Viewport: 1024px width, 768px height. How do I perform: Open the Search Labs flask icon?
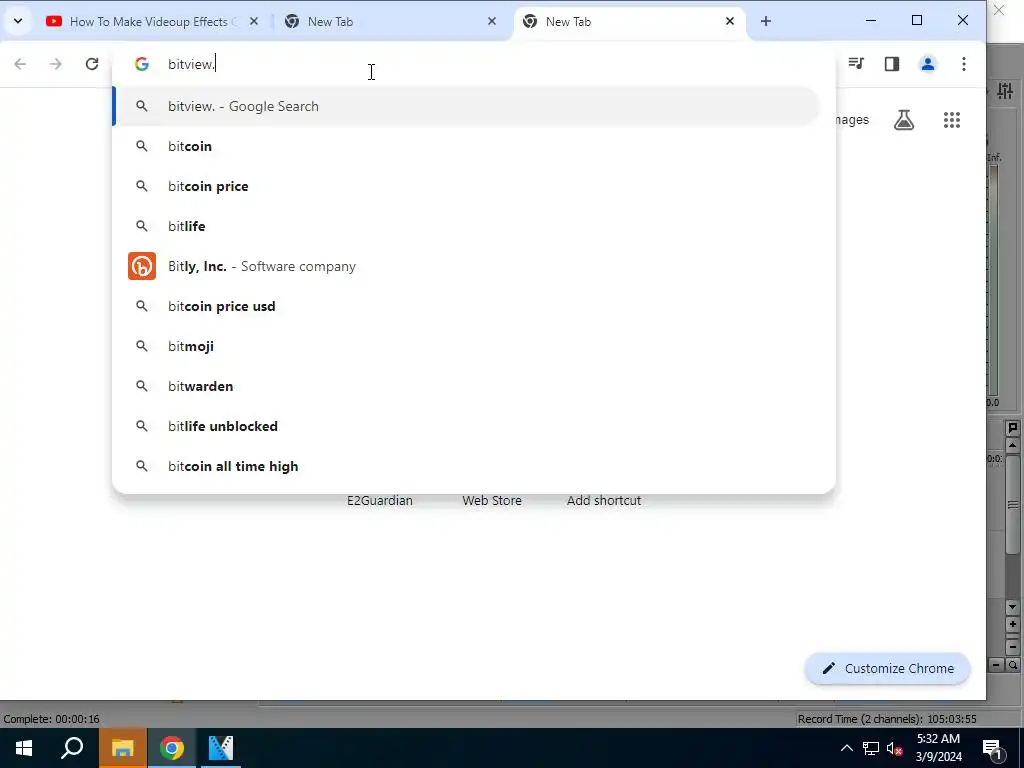click(x=904, y=120)
